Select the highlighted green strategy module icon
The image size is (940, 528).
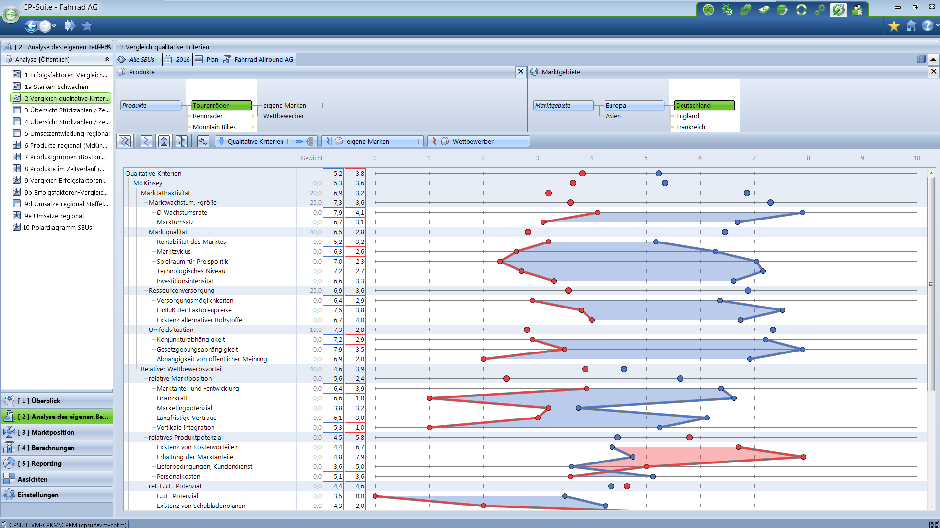tap(838, 10)
